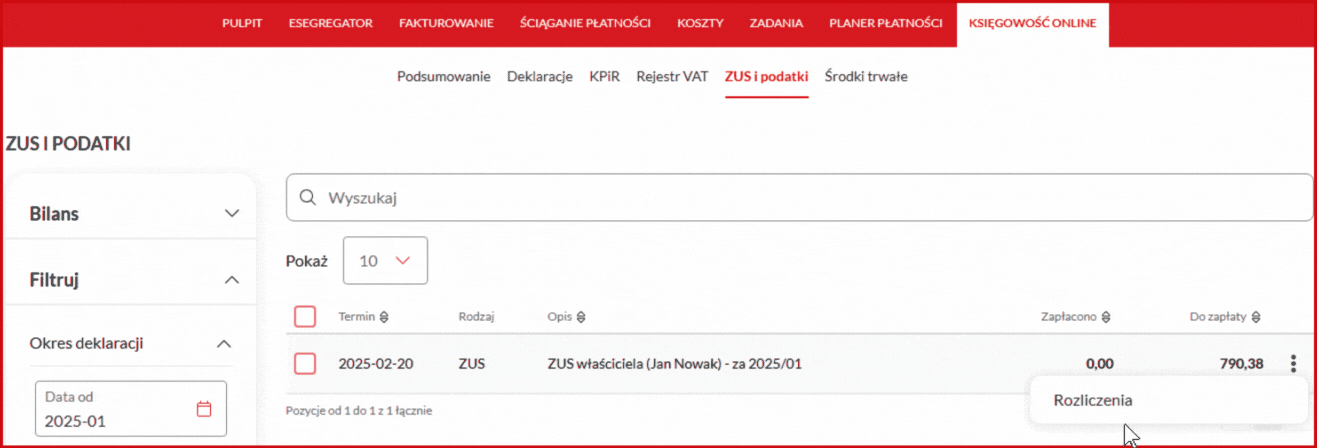Go to the Środki trwałe subtab
1317x448 pixels.
[x=866, y=76]
